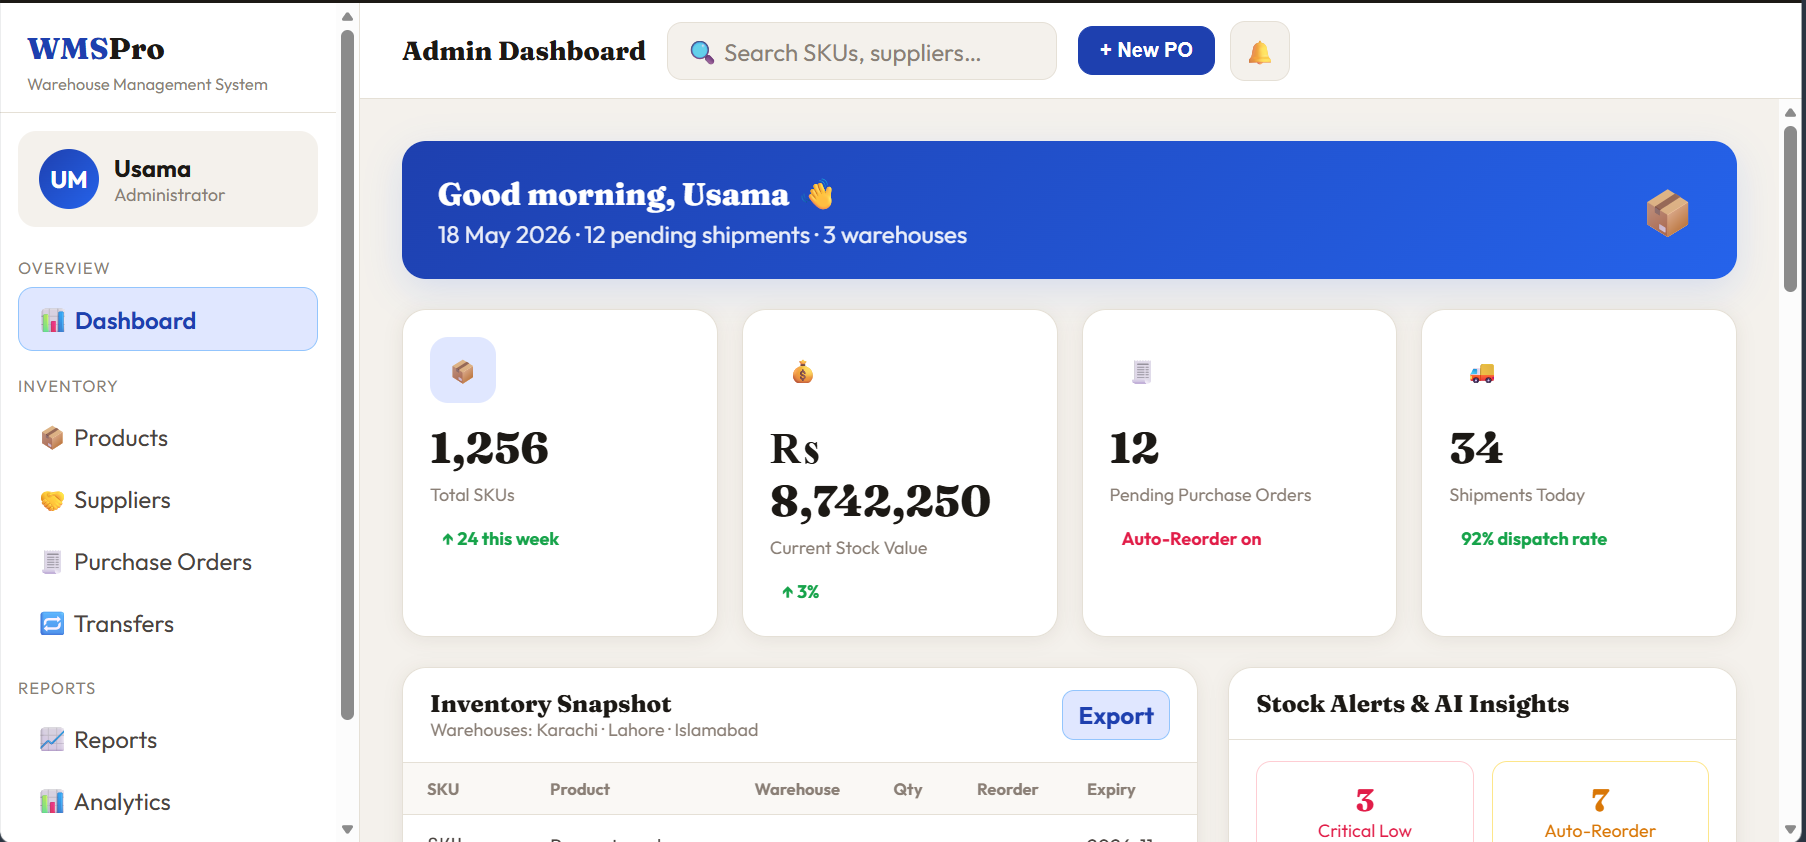Click the Analytics bar icon
Image resolution: width=1806 pixels, height=842 pixels.
[52, 802]
